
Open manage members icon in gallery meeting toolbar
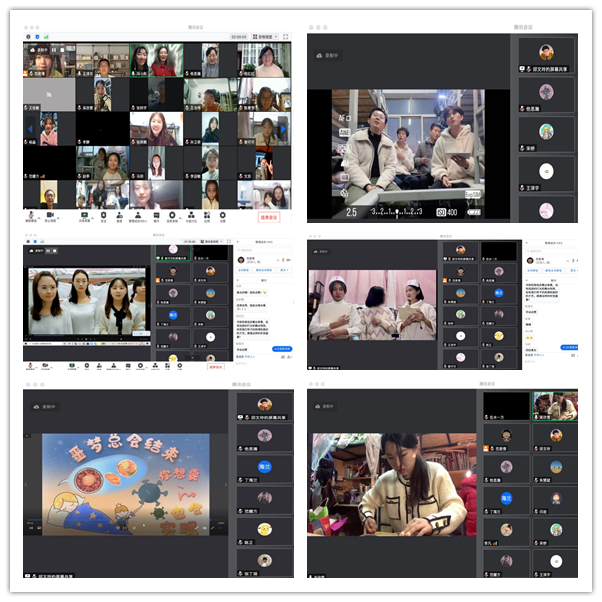click(x=138, y=216)
